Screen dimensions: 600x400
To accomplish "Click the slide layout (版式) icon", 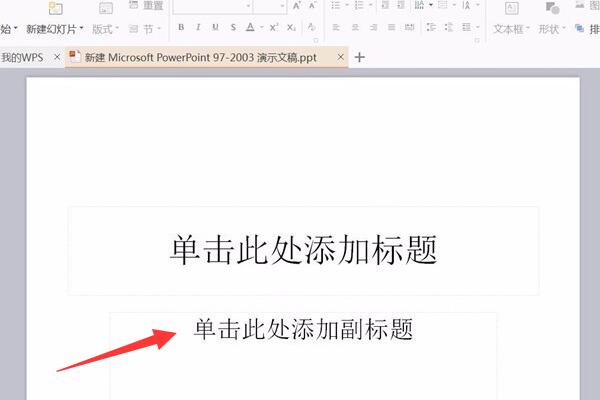I will 106,8.
